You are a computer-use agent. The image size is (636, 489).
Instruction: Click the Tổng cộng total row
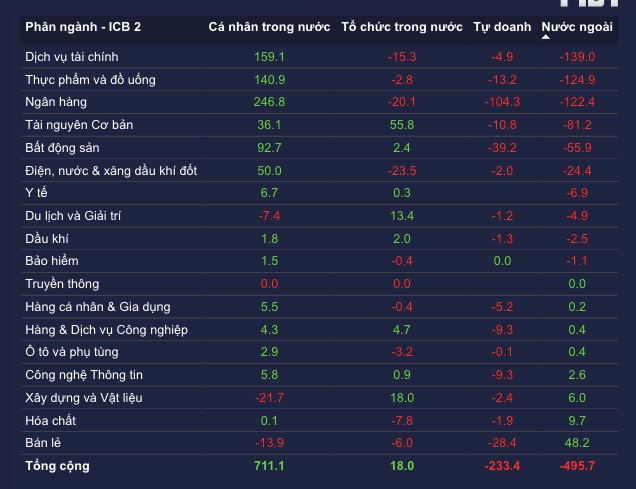(x=57, y=466)
